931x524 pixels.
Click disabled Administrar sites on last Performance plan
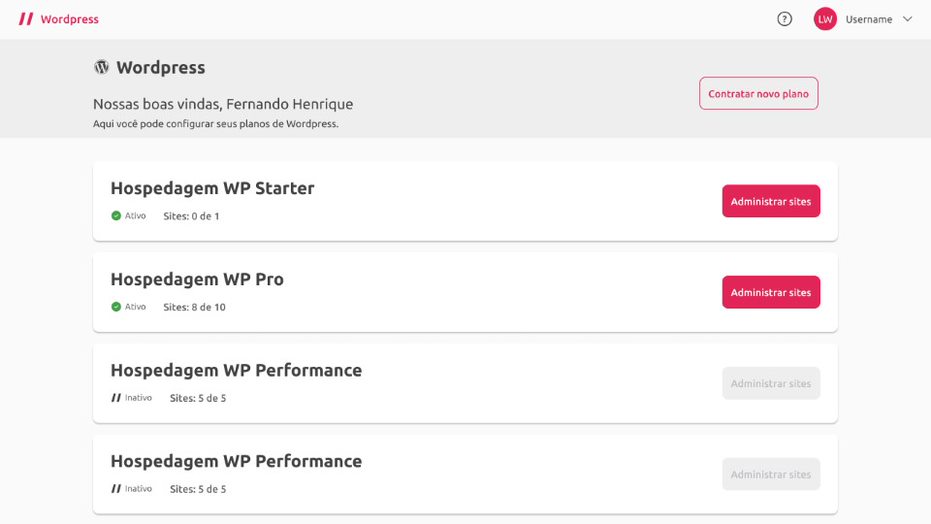(x=771, y=474)
